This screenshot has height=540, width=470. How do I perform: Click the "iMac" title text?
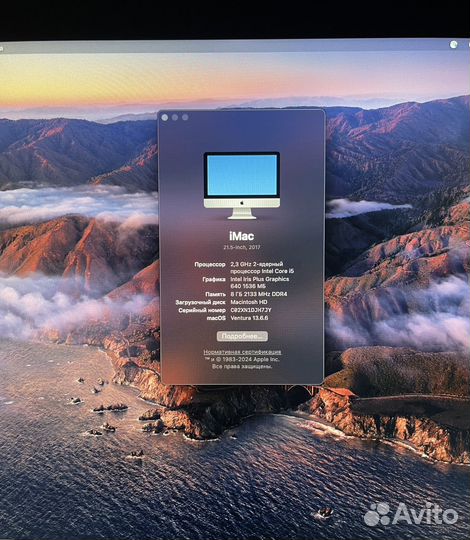coord(242,236)
